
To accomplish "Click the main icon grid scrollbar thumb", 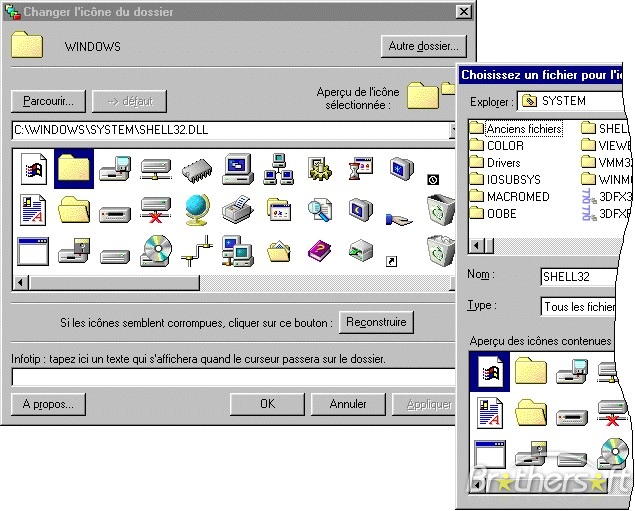I will [114, 283].
